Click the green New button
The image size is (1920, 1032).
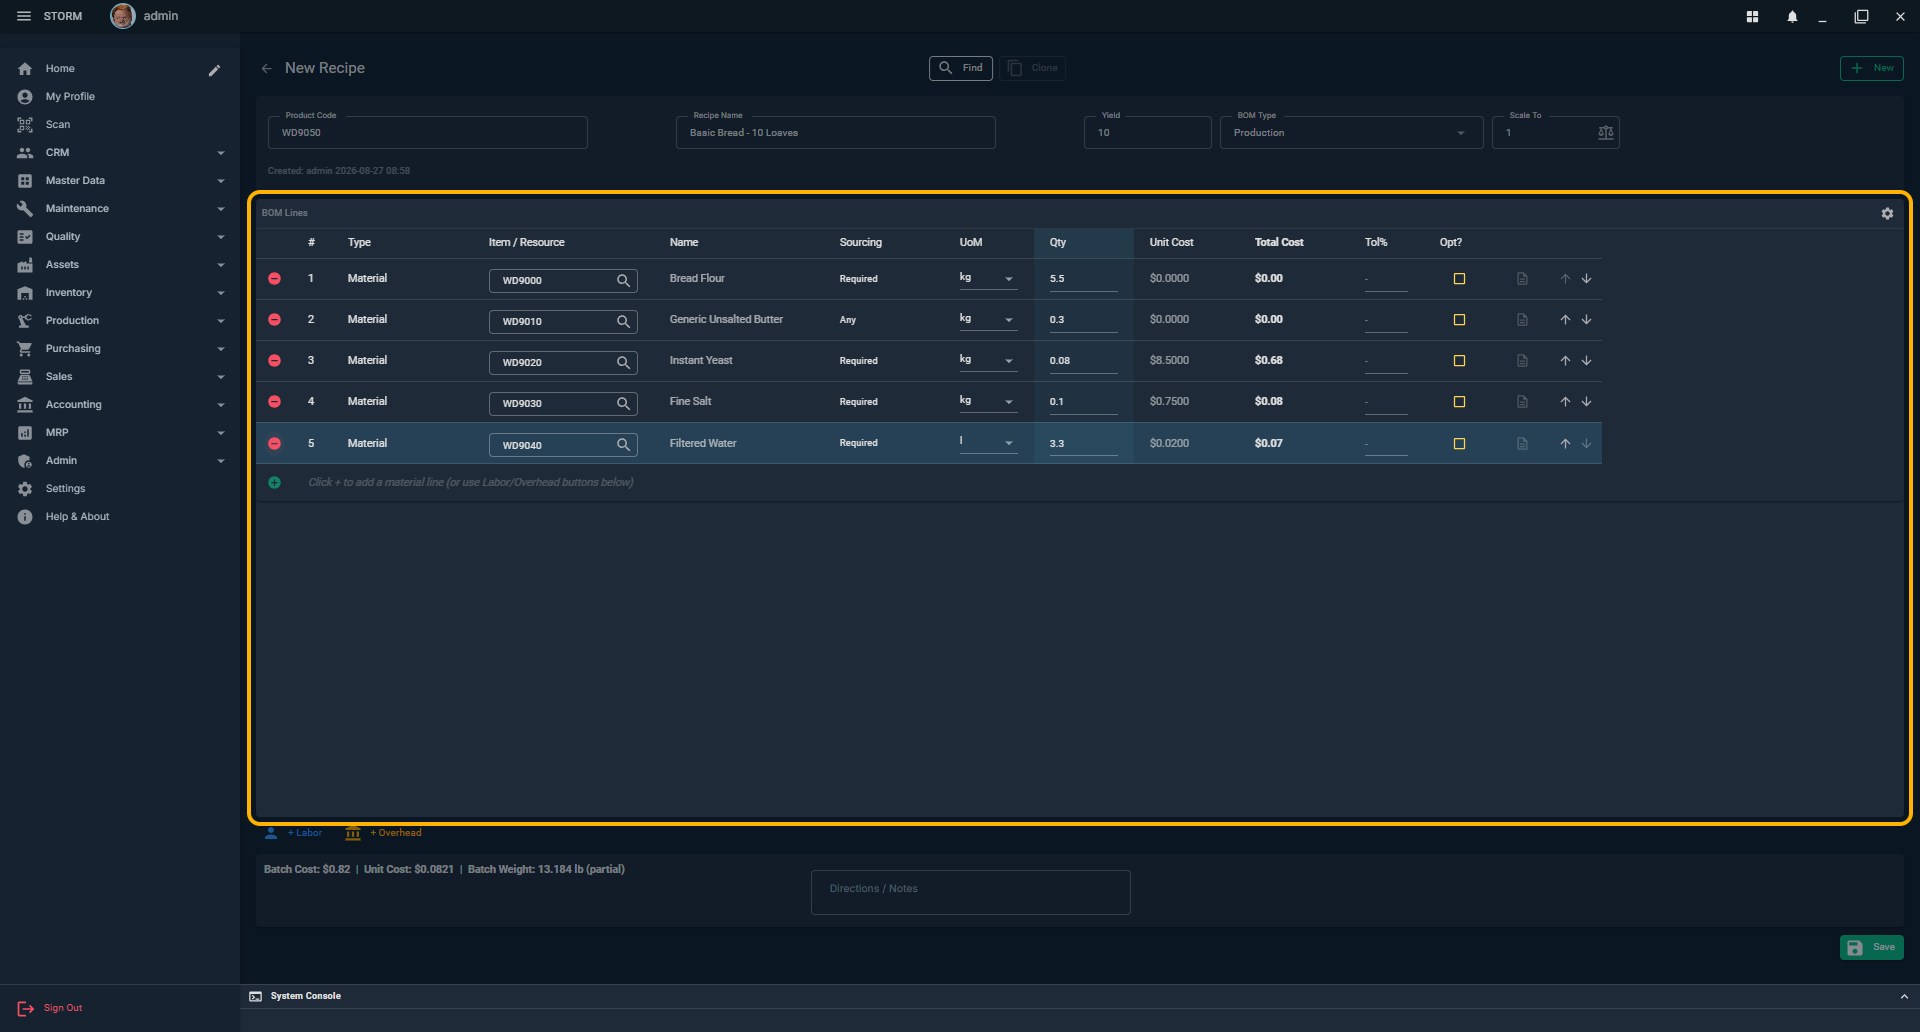1871,68
